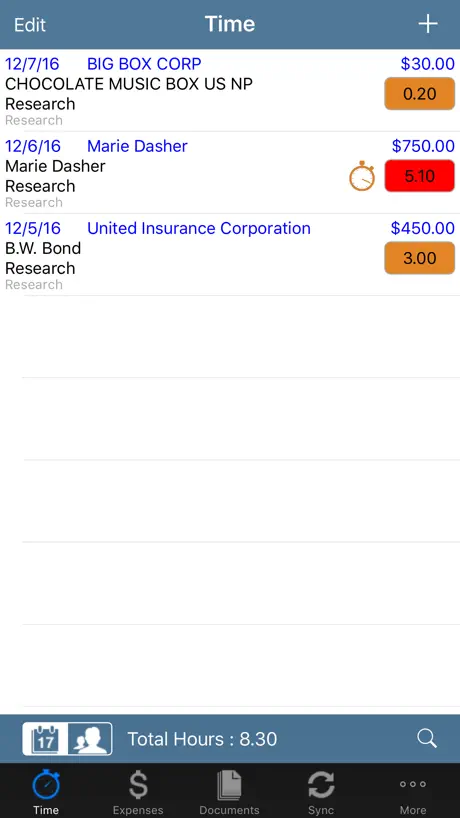Tap the Total Hours : 8.30 label
Screen dimensions: 460x818
tap(202, 739)
